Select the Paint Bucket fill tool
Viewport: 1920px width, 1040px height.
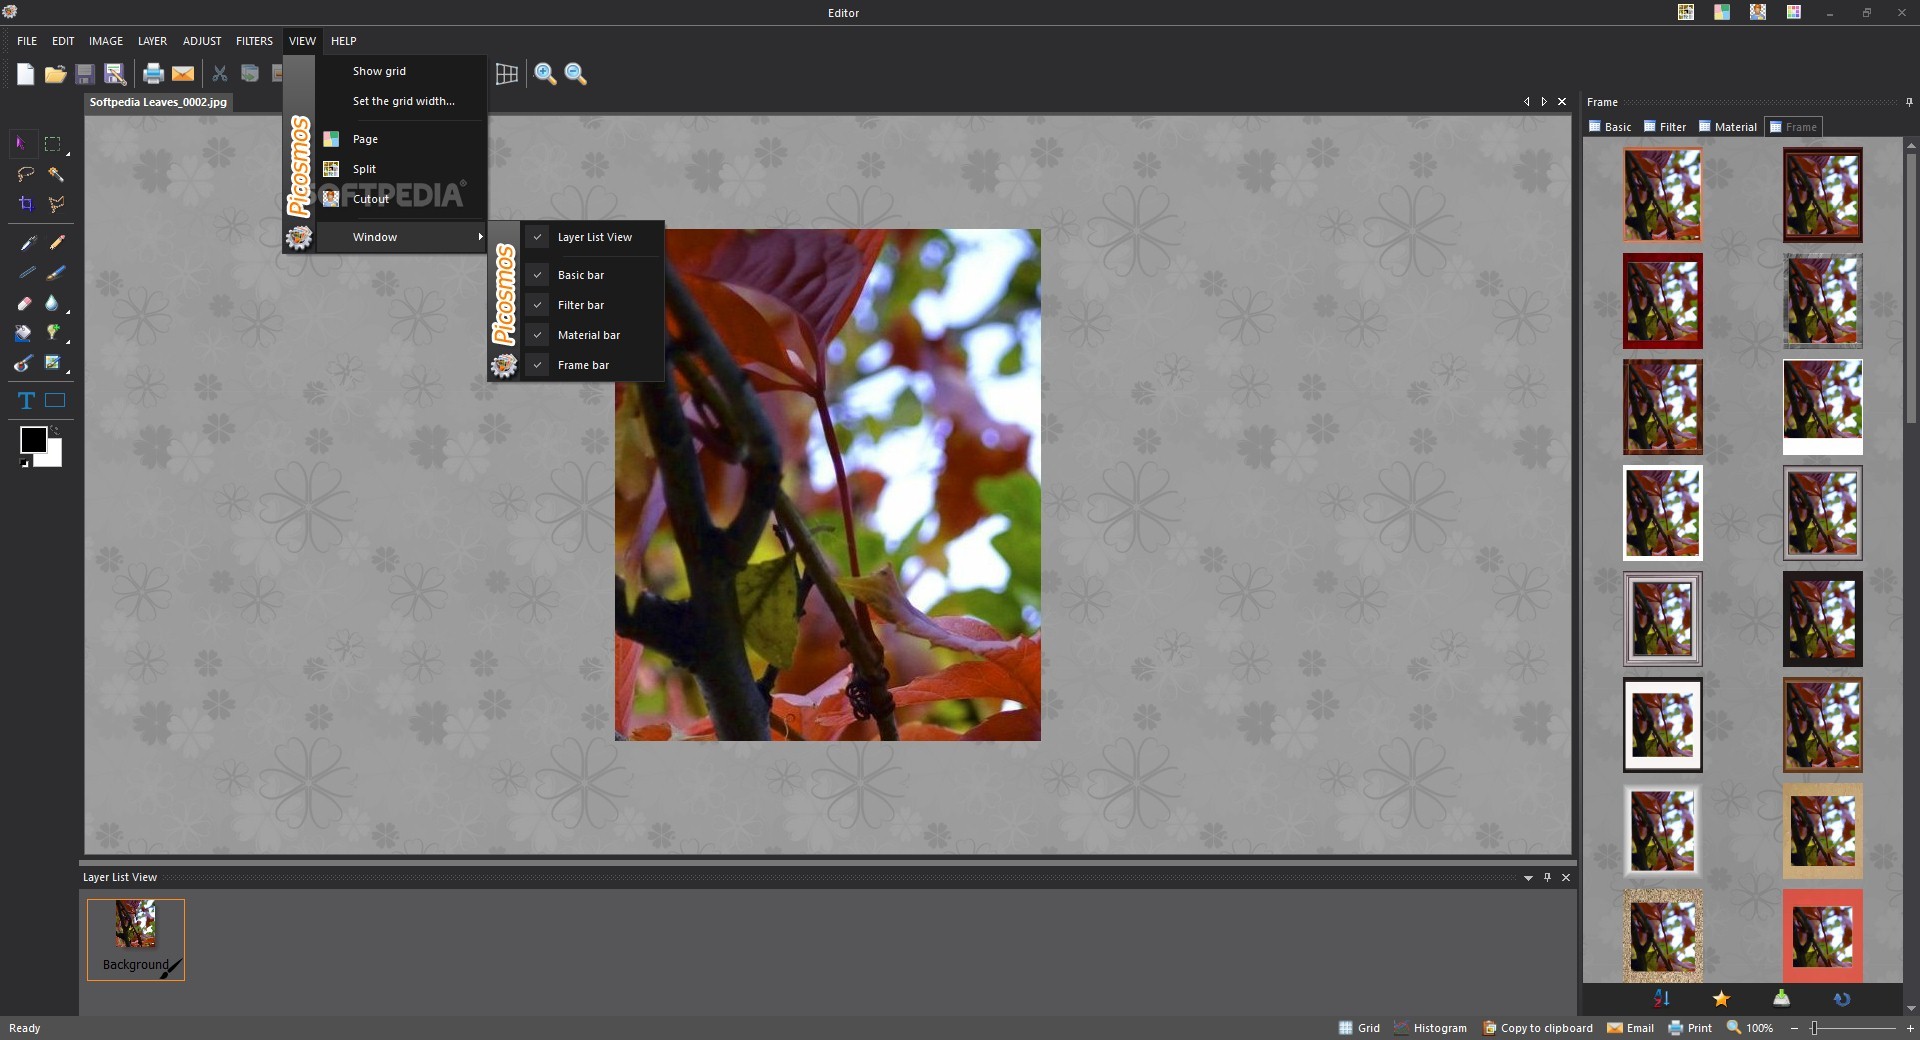24,333
